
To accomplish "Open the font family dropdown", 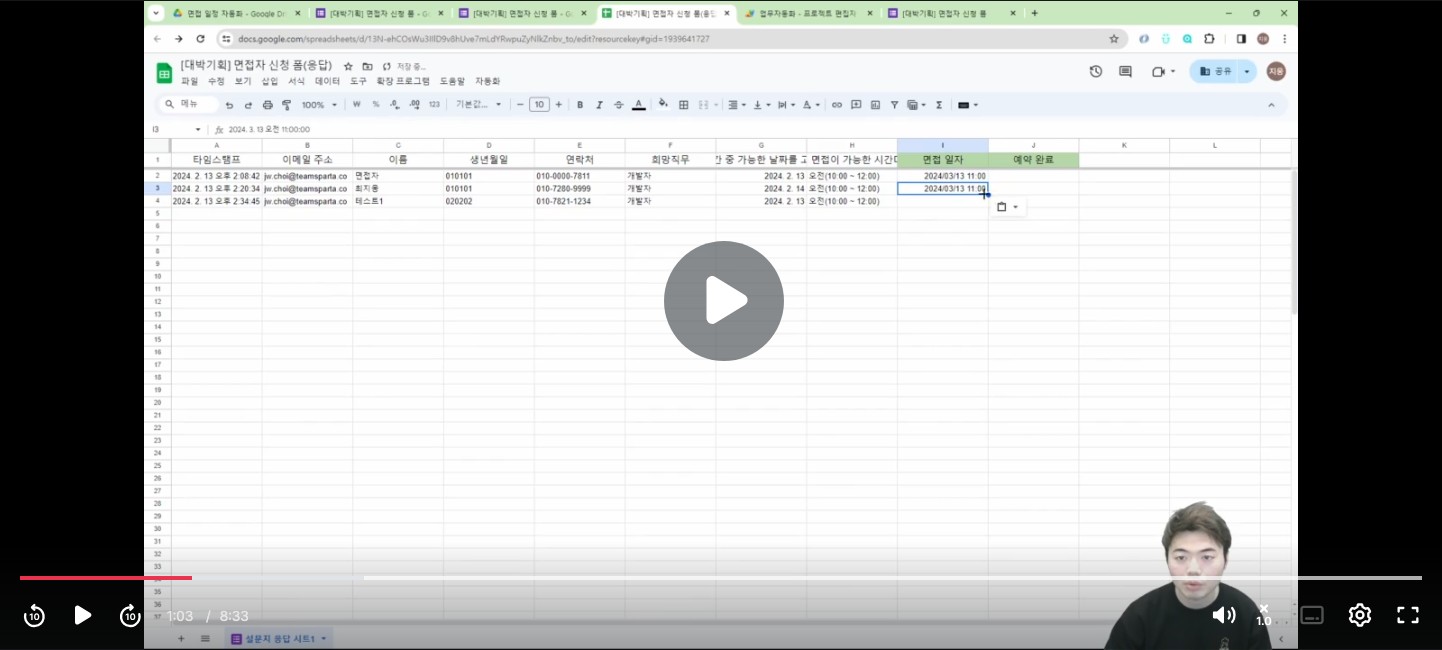I will point(479,105).
